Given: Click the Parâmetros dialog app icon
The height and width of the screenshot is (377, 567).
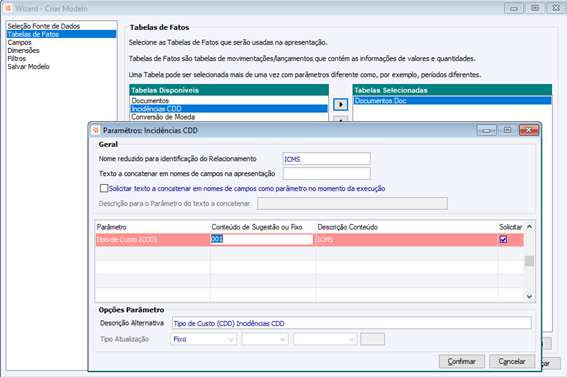Looking at the screenshot, I should pyautogui.click(x=95, y=130).
